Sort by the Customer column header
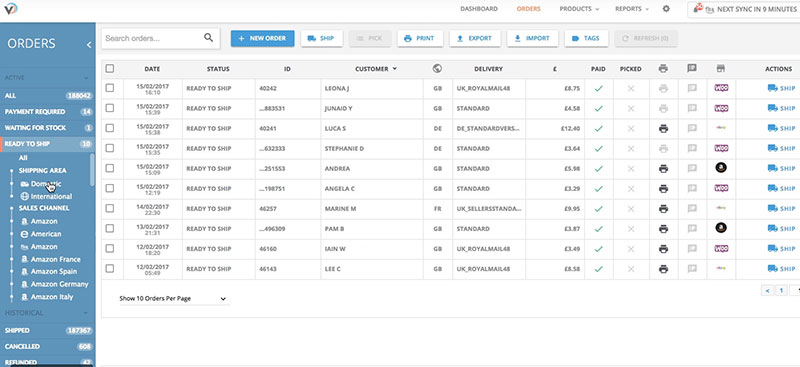 coord(376,68)
